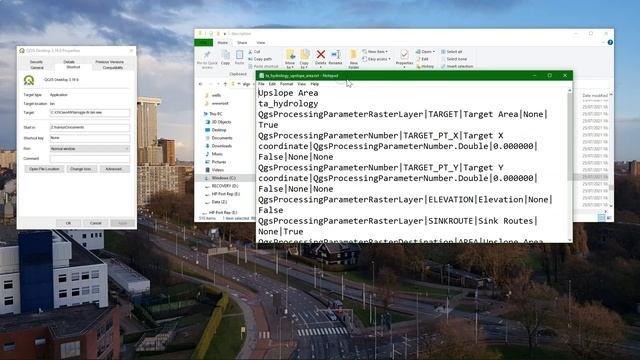Open the Security tab in Properties dialog

pos(36,62)
